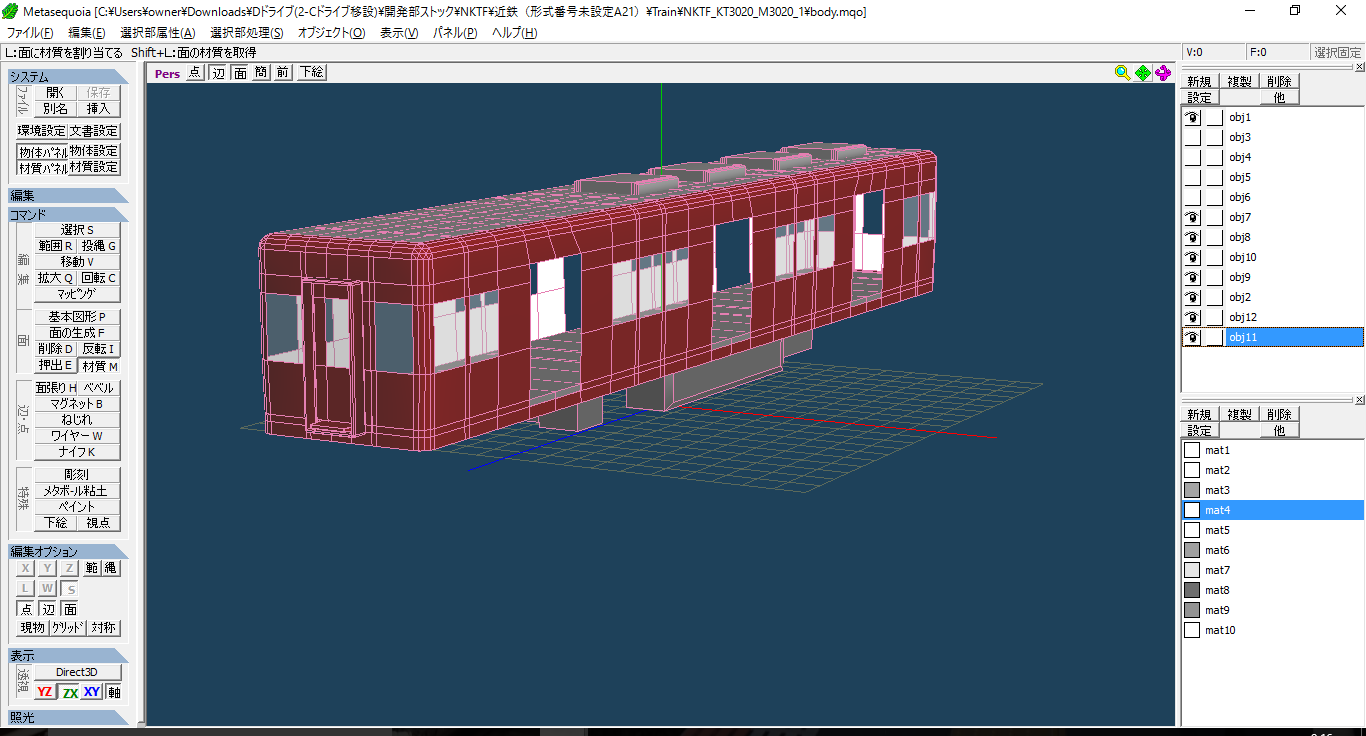Toggle the 簡 simple display button
Viewport: 1366px width, 736px height.
[261, 72]
